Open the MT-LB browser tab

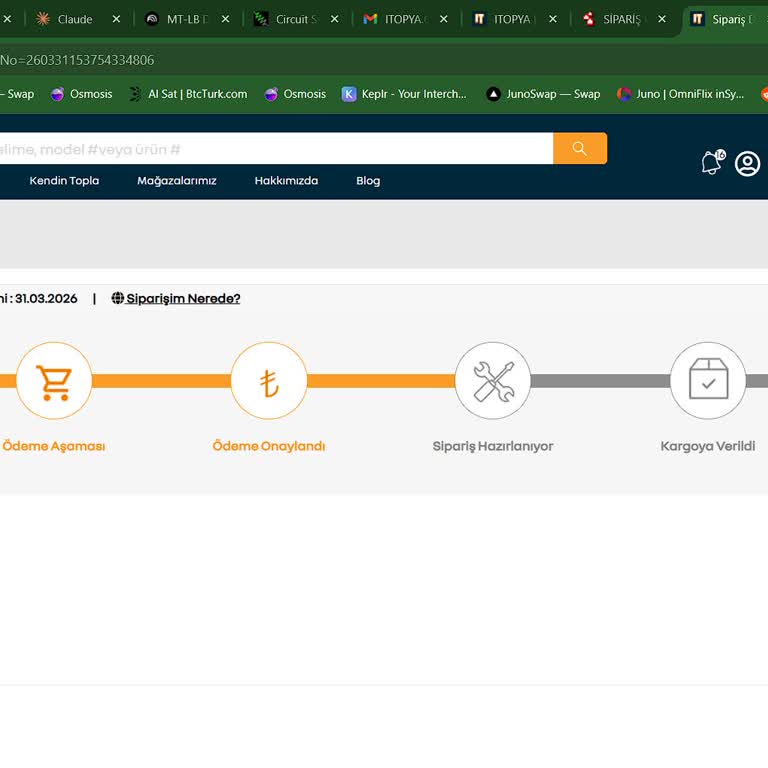[x=186, y=19]
